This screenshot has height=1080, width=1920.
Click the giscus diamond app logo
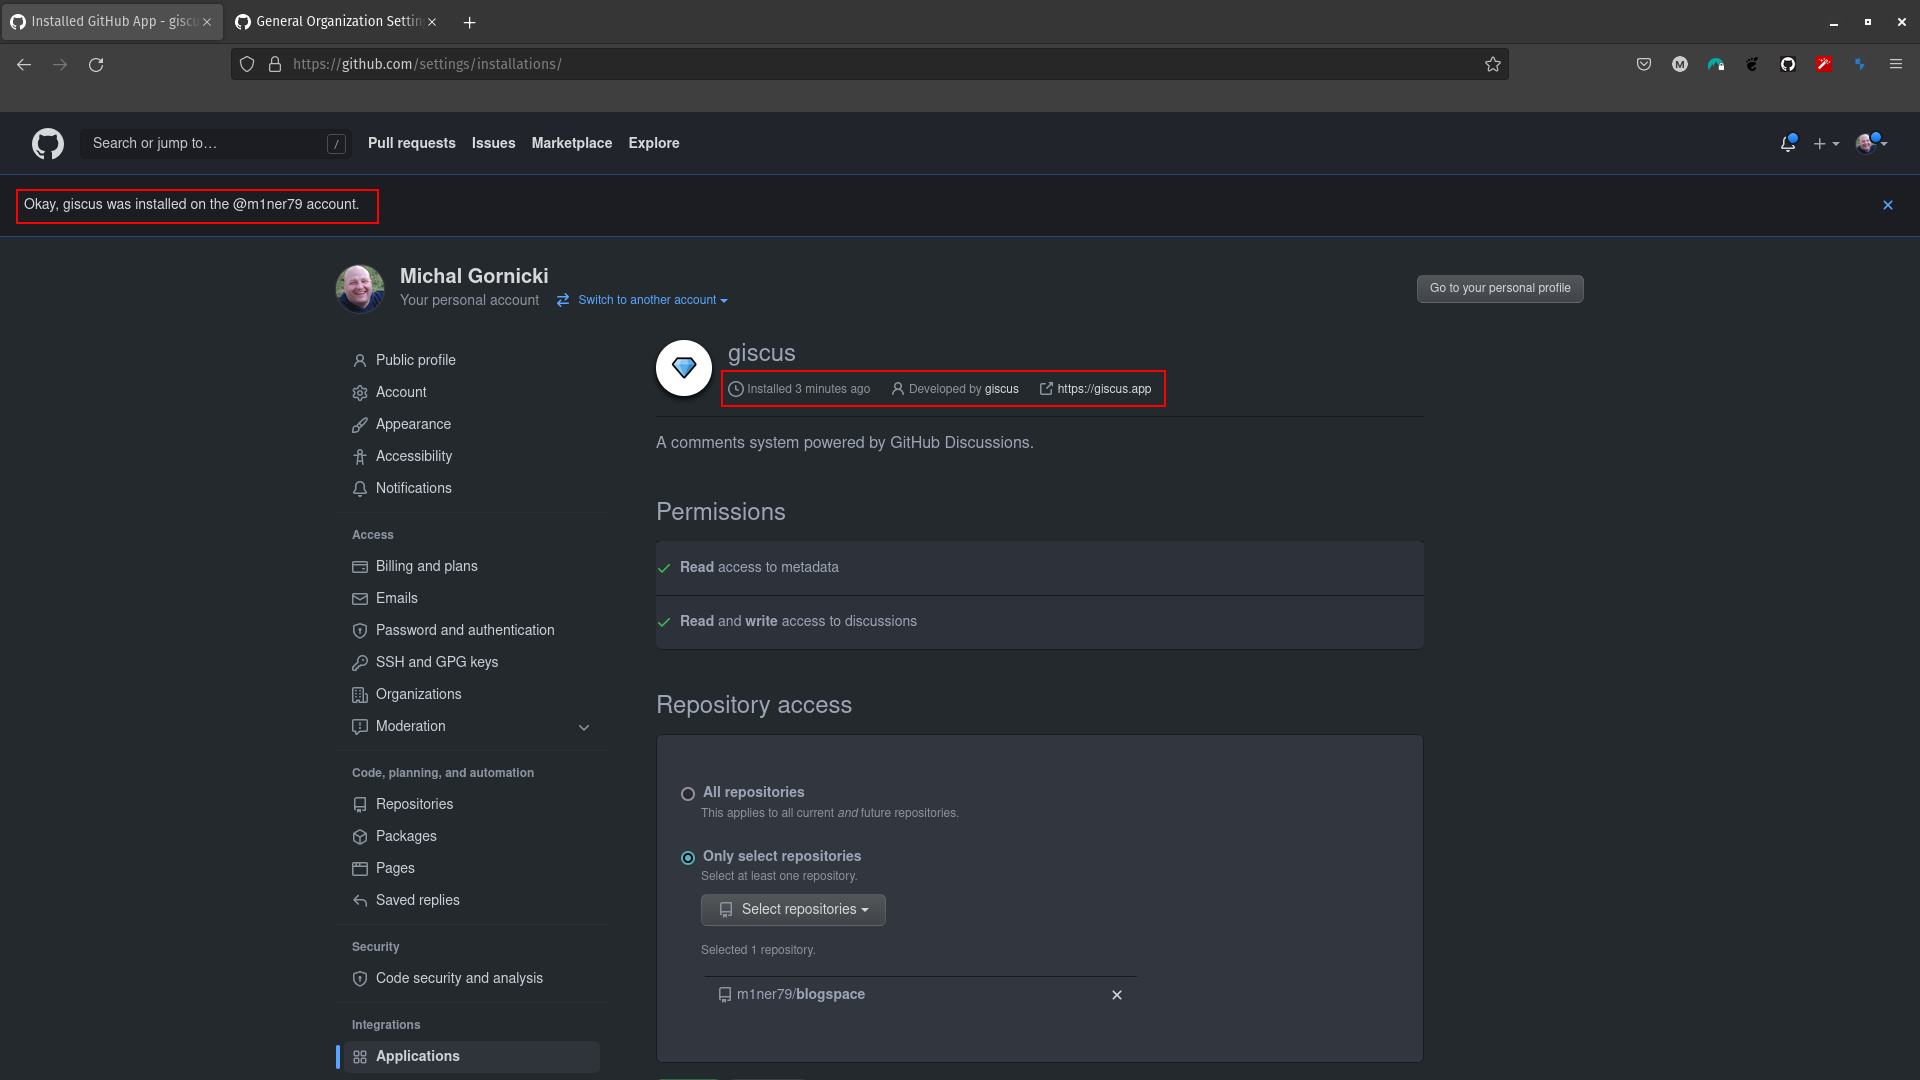(684, 368)
